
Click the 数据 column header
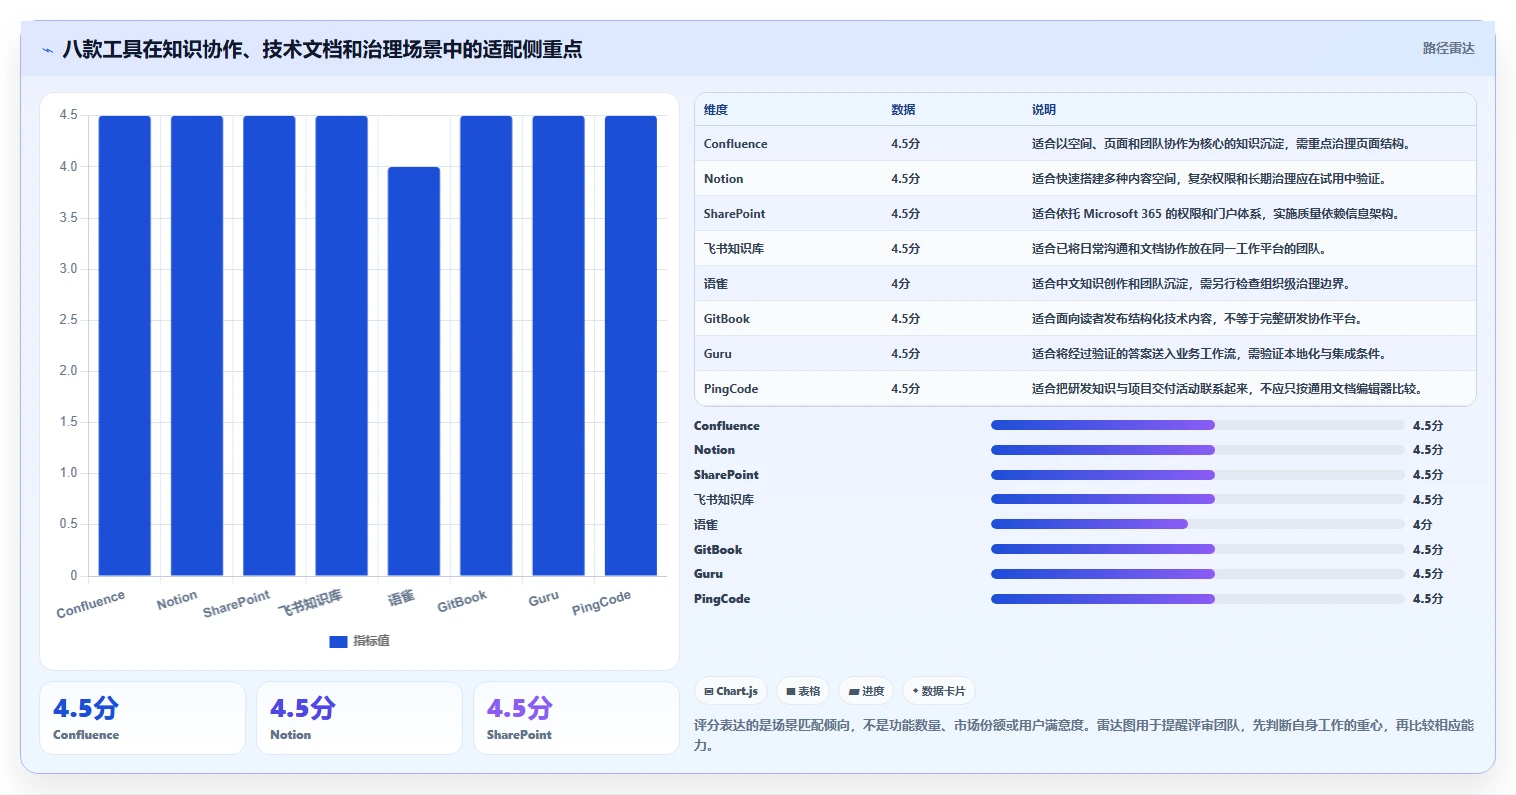point(903,110)
